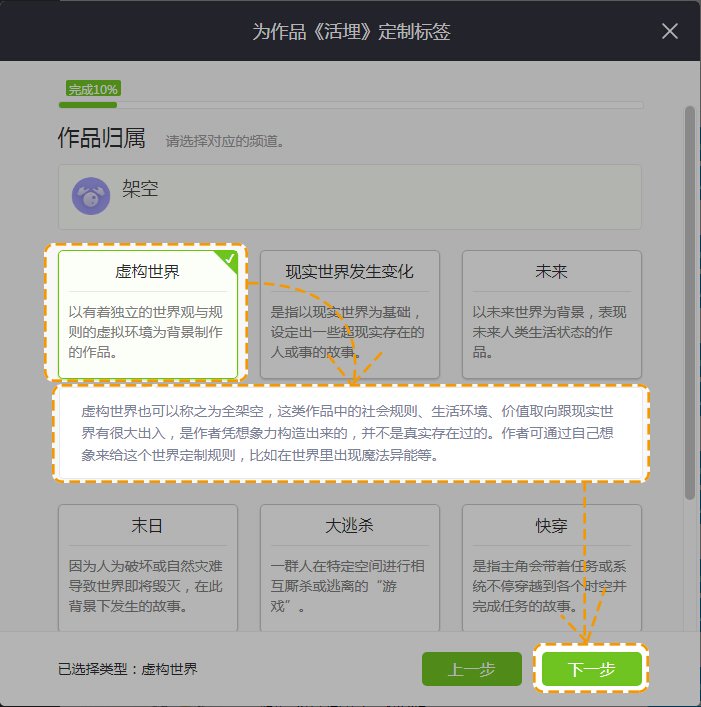Choose the 快穿 category card

551,567
